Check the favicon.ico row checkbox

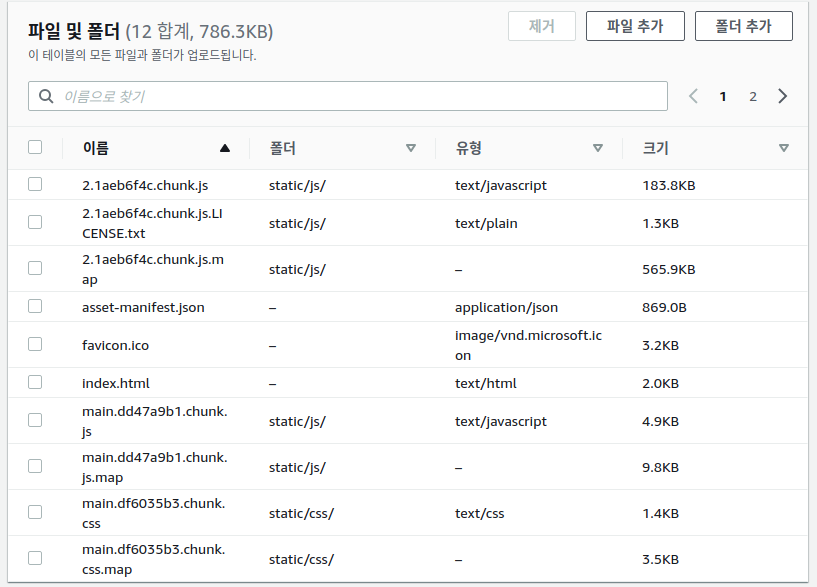click(x=35, y=344)
